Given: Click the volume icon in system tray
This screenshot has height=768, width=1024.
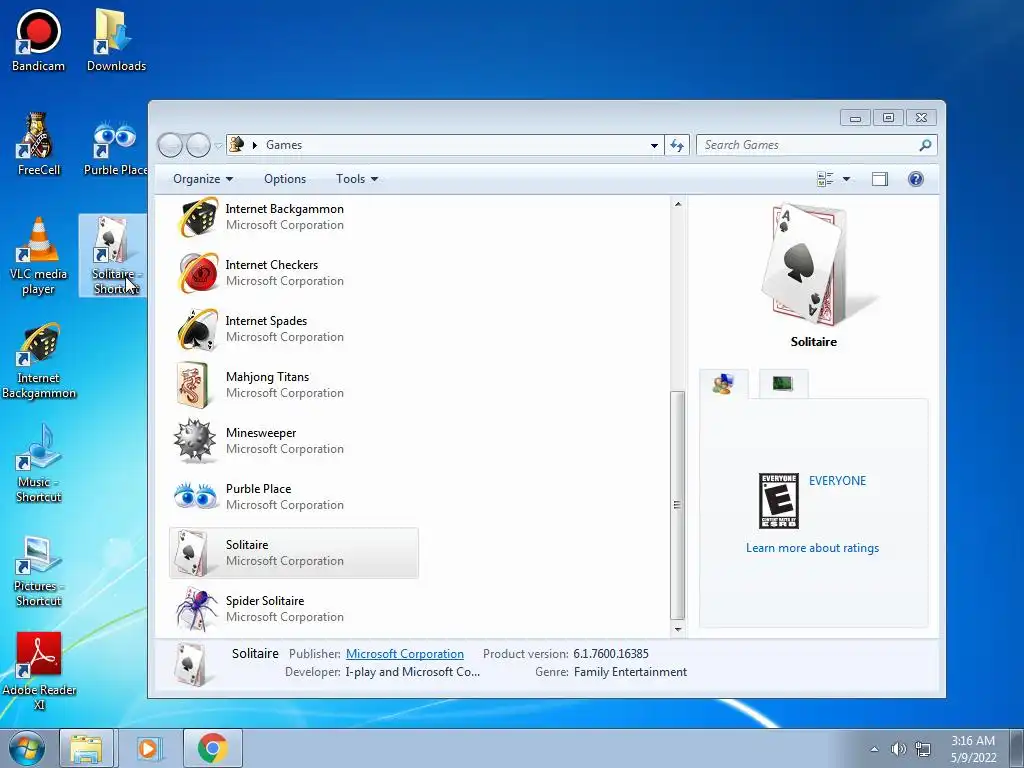Looking at the screenshot, I should tap(899, 749).
